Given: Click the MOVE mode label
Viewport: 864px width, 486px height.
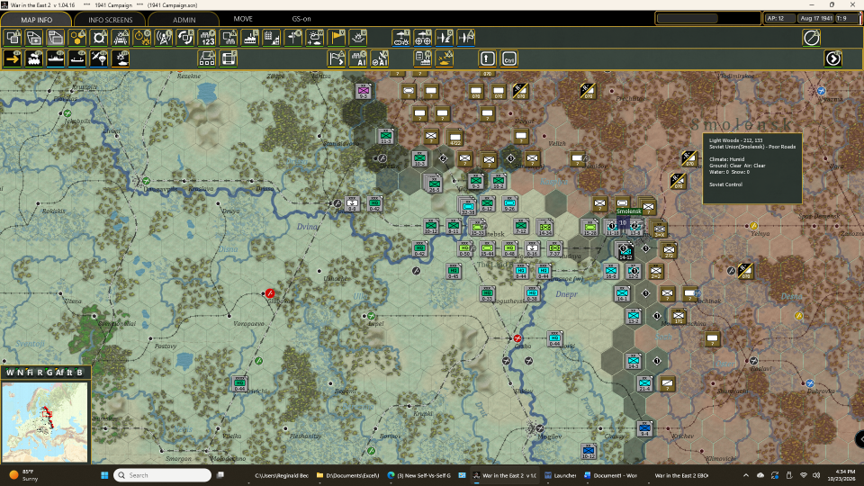Looking at the screenshot, I should [x=243, y=19].
